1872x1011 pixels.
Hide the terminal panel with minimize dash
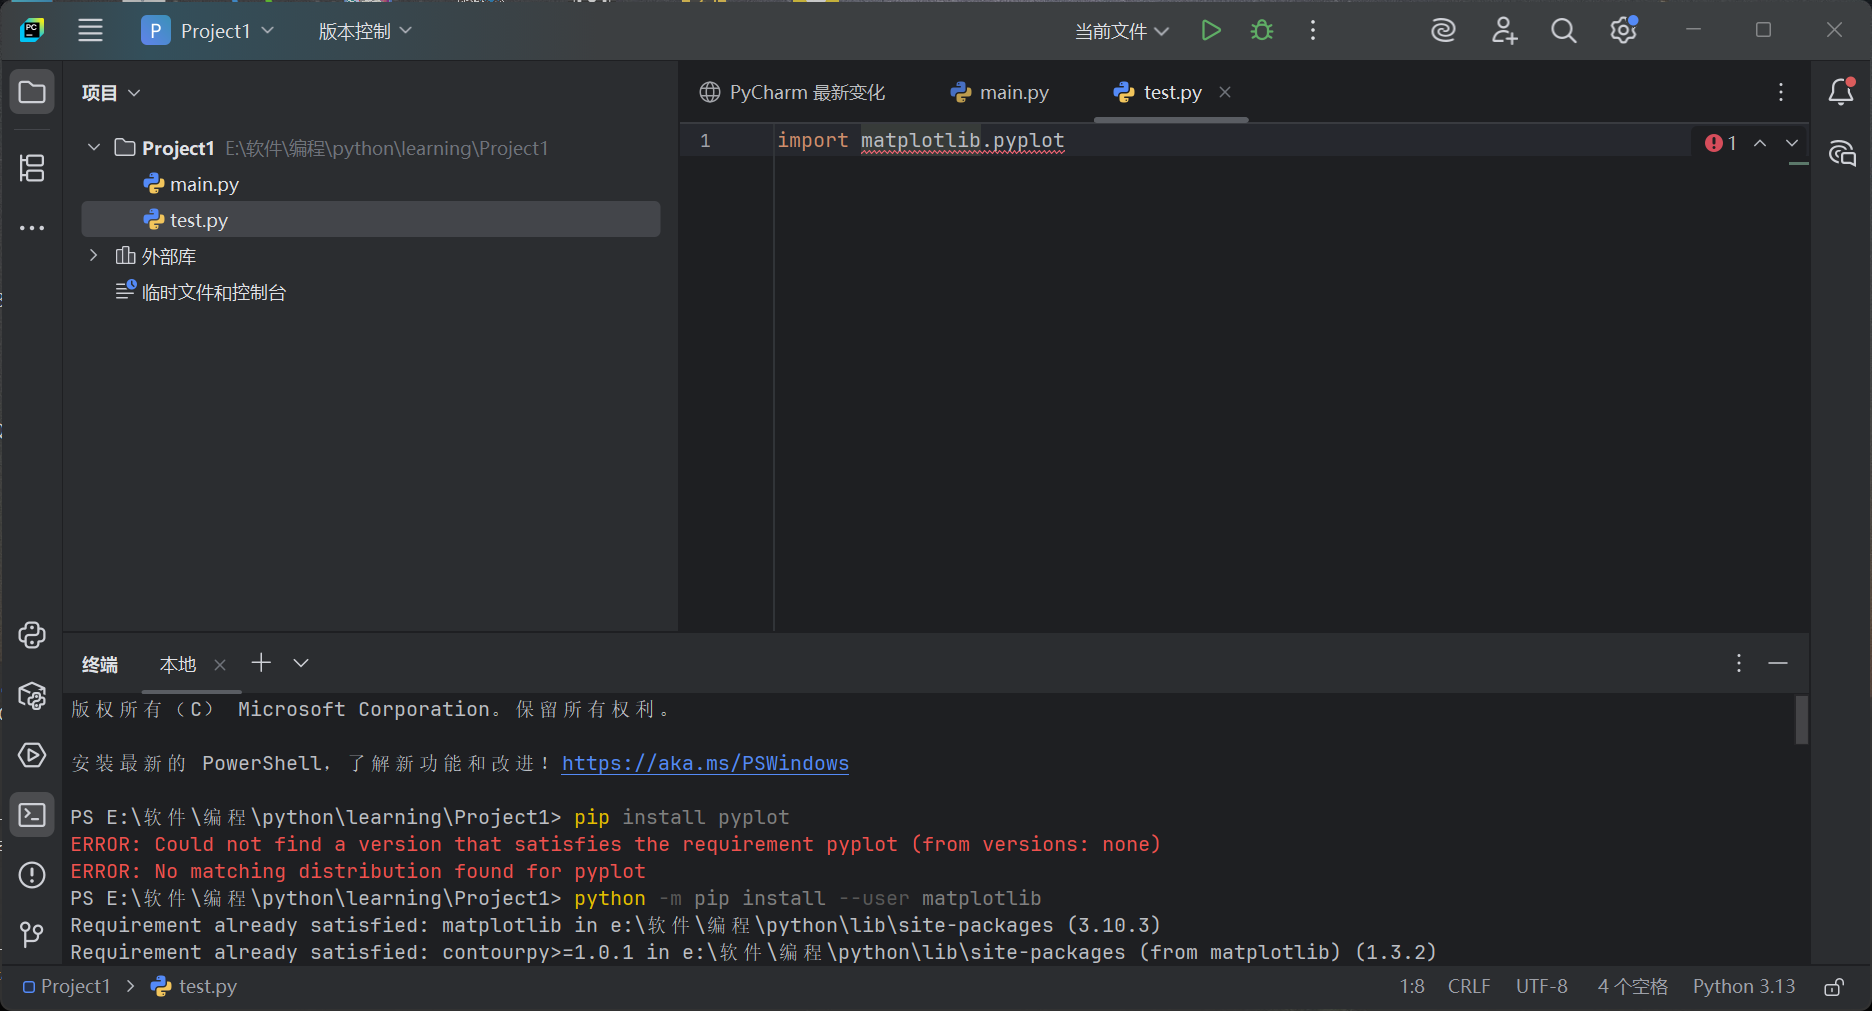click(x=1778, y=663)
